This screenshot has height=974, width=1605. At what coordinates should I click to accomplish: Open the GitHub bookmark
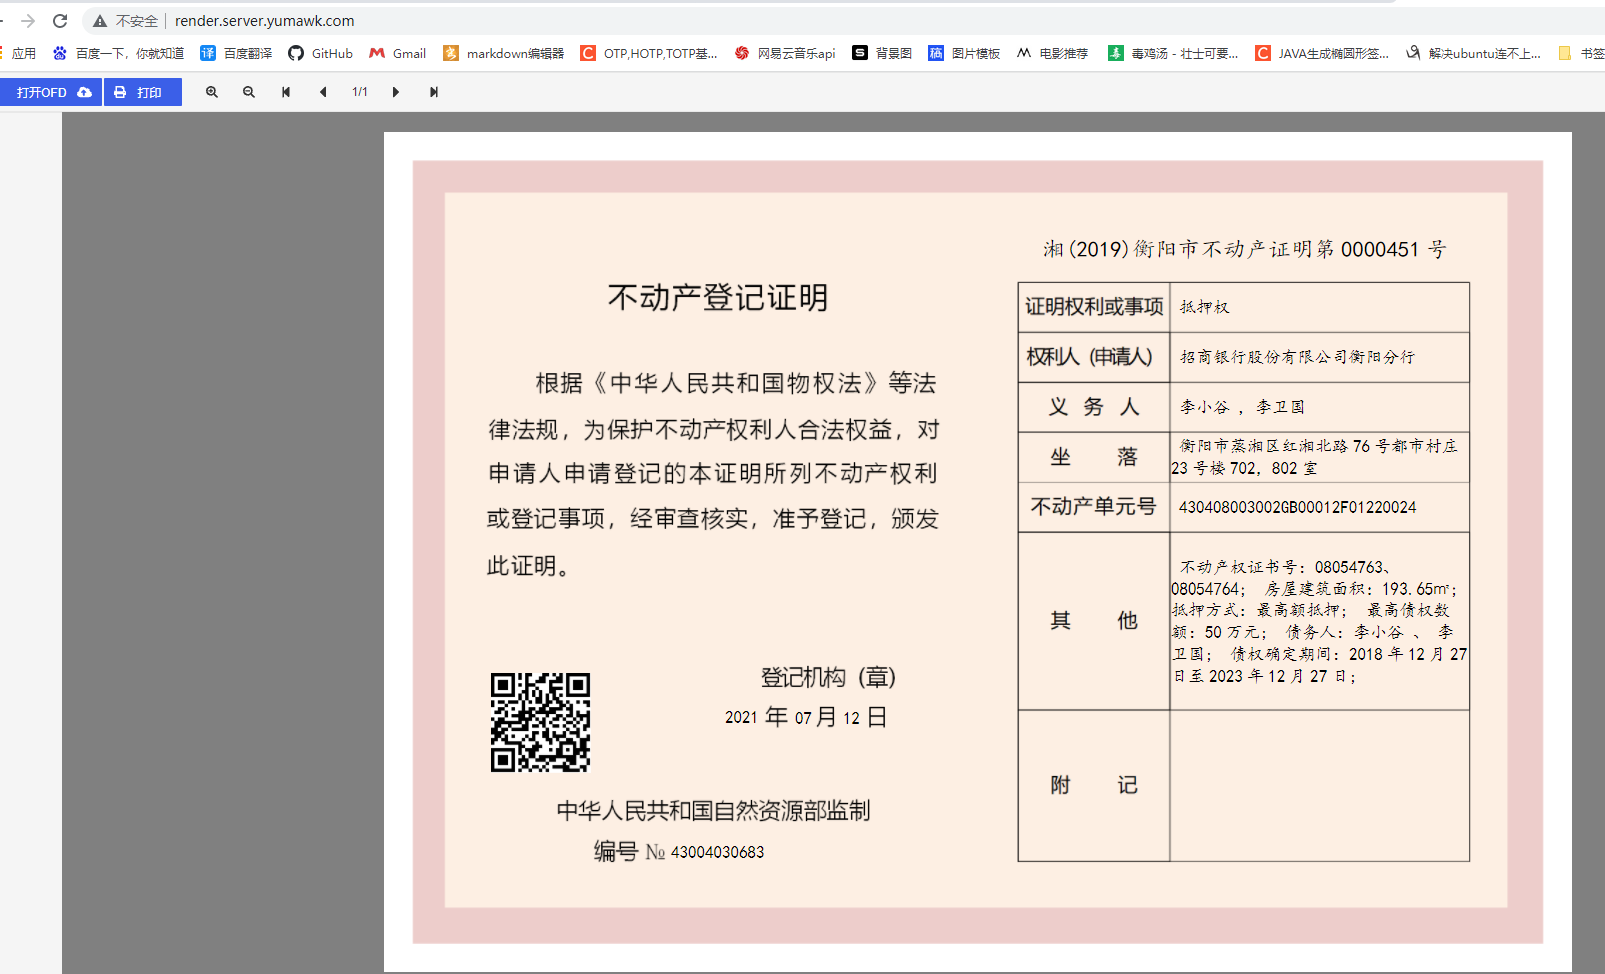[321, 53]
